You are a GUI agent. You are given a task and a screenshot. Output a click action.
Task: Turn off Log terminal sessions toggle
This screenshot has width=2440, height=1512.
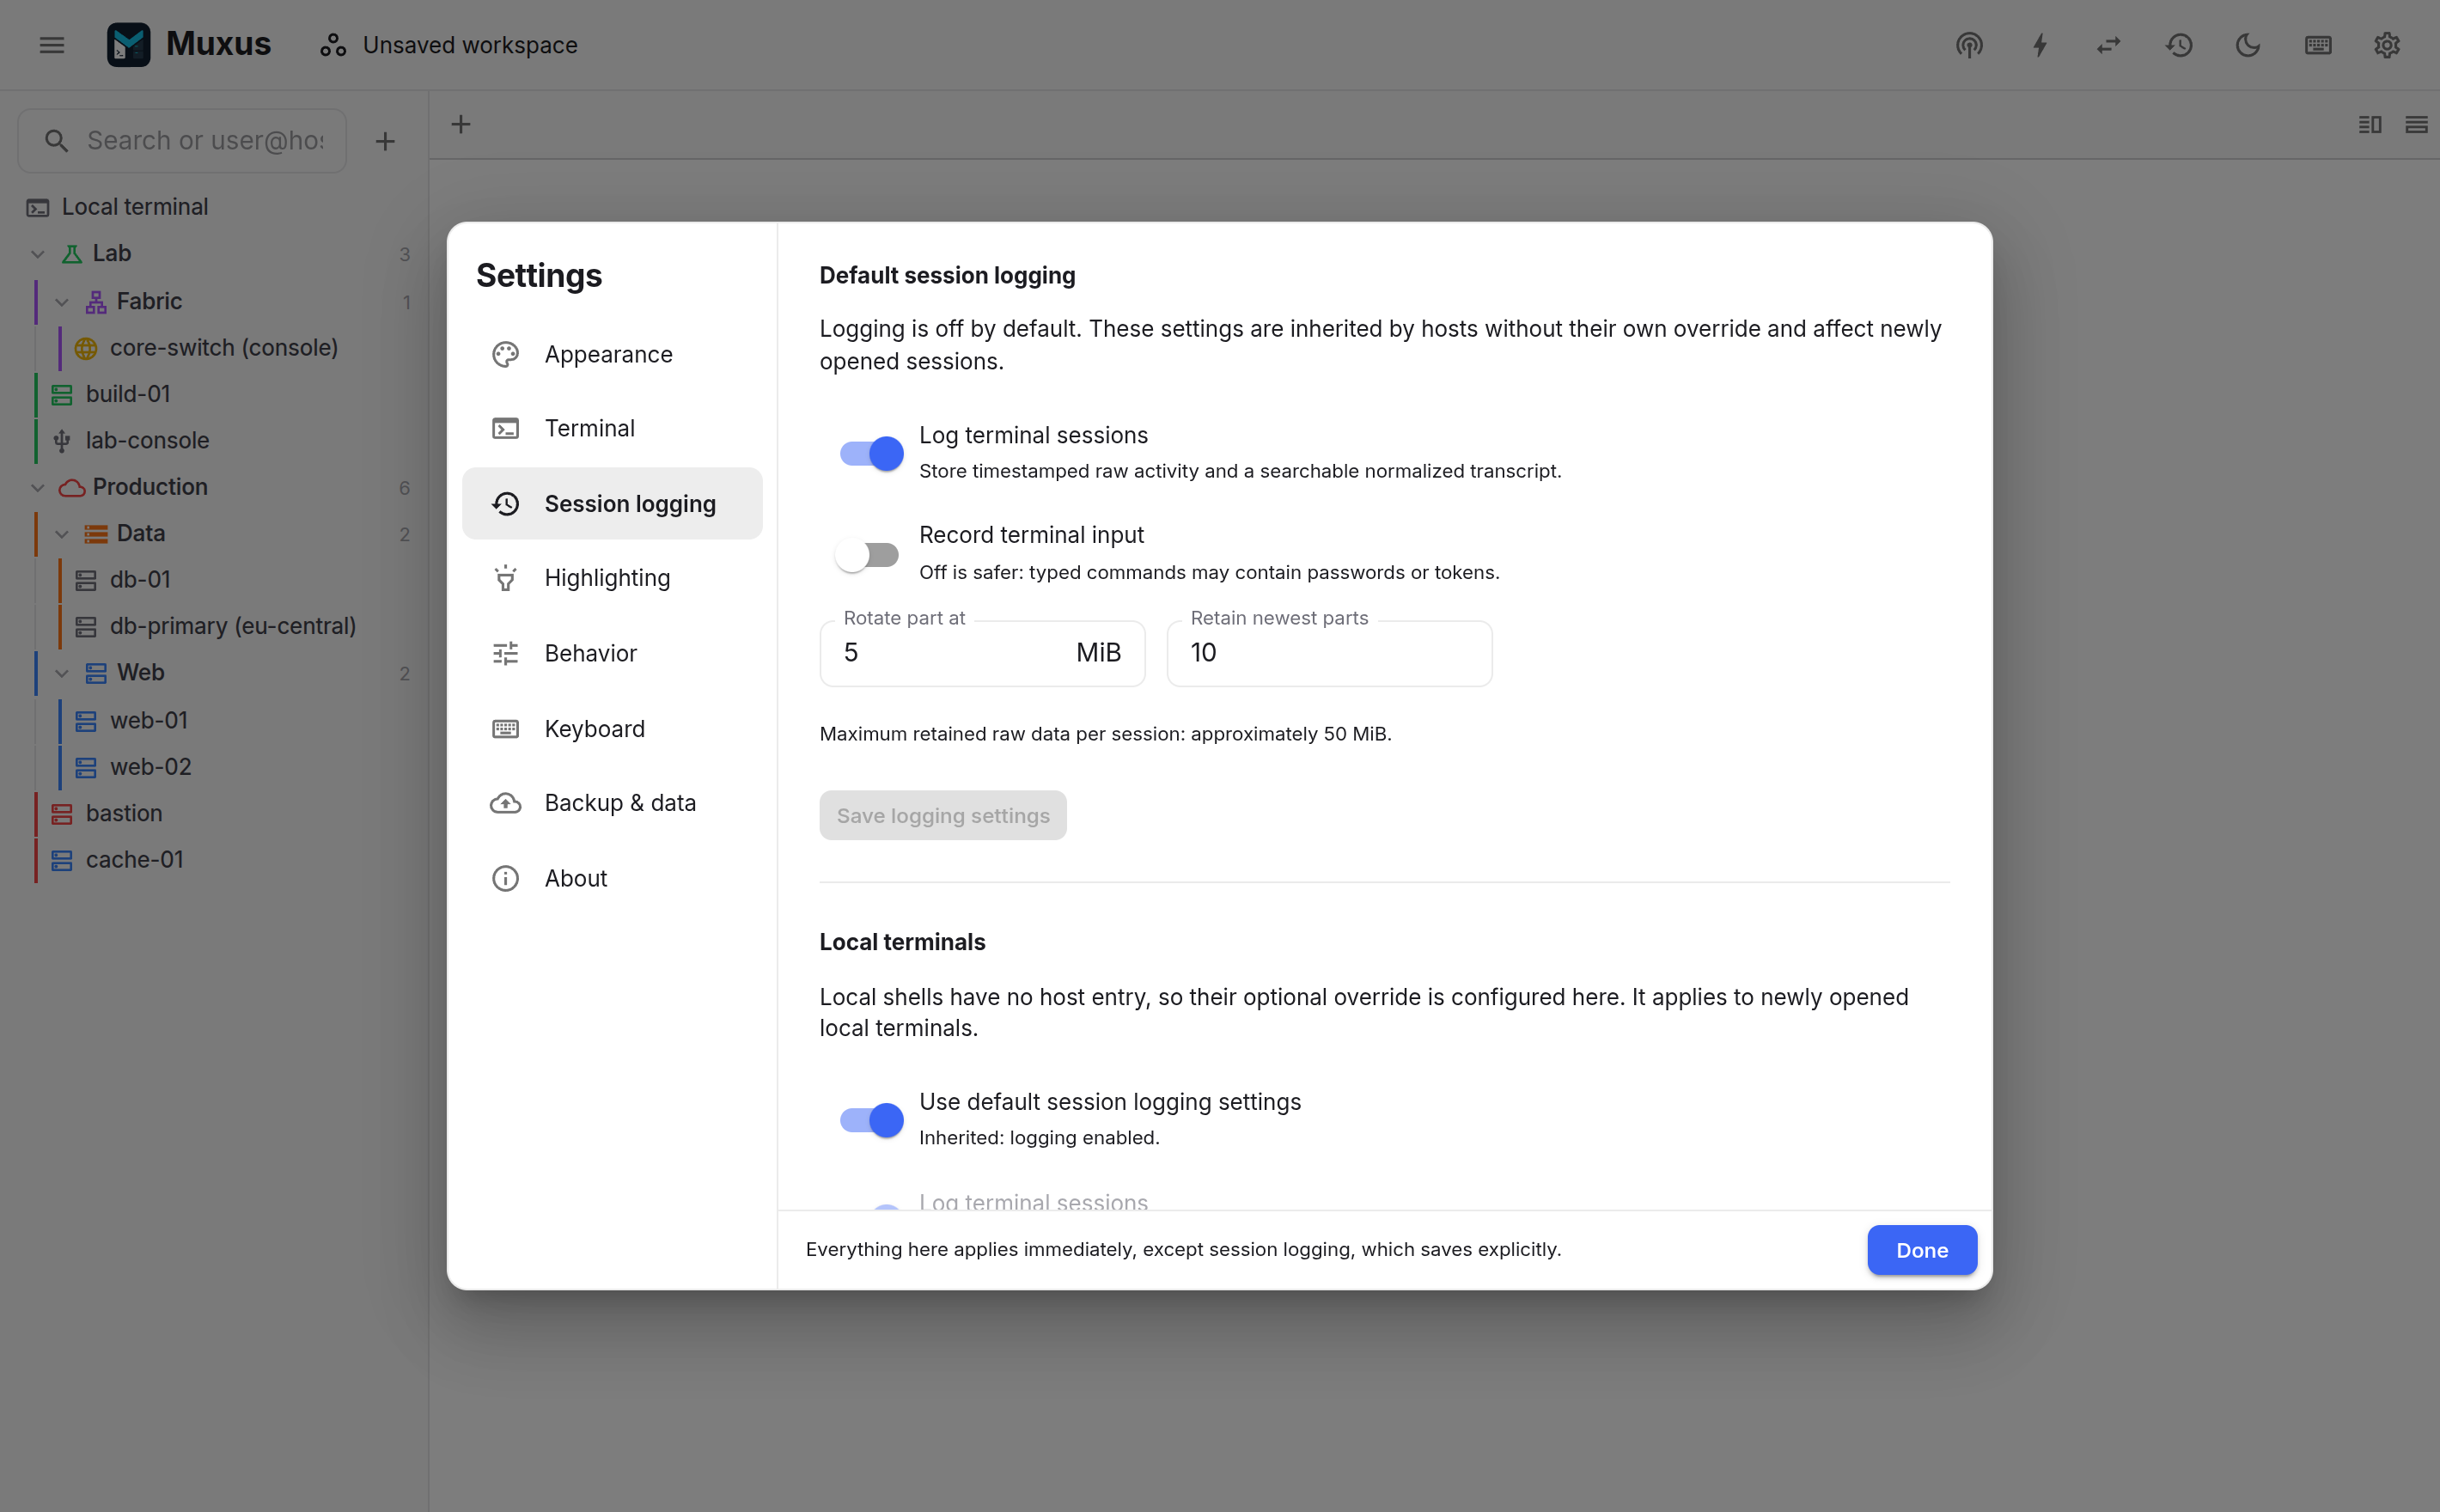click(871, 454)
